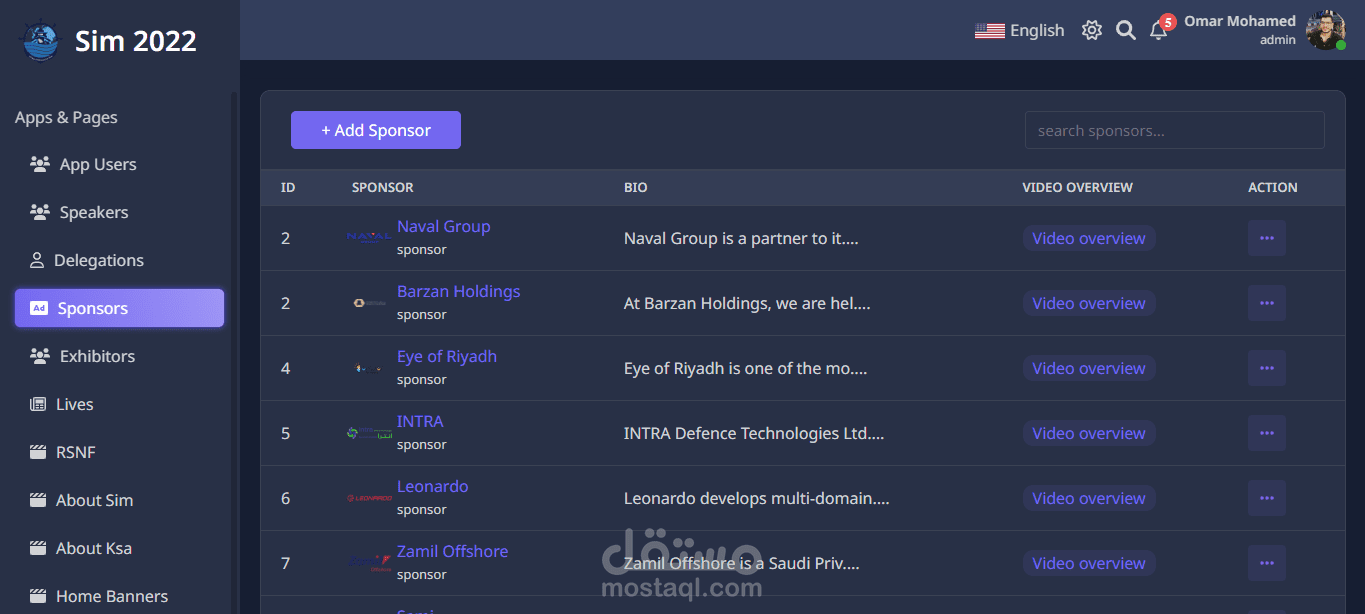Open action menu for INTRA
1365x614 pixels.
tap(1267, 433)
